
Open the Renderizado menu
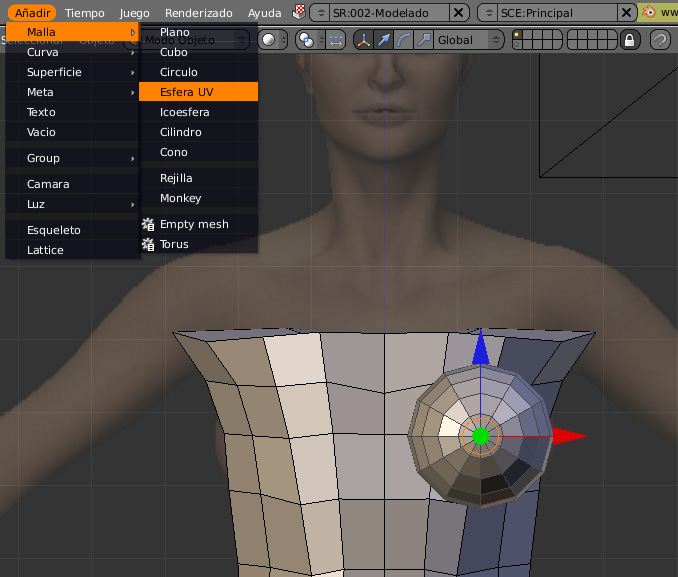tap(198, 13)
